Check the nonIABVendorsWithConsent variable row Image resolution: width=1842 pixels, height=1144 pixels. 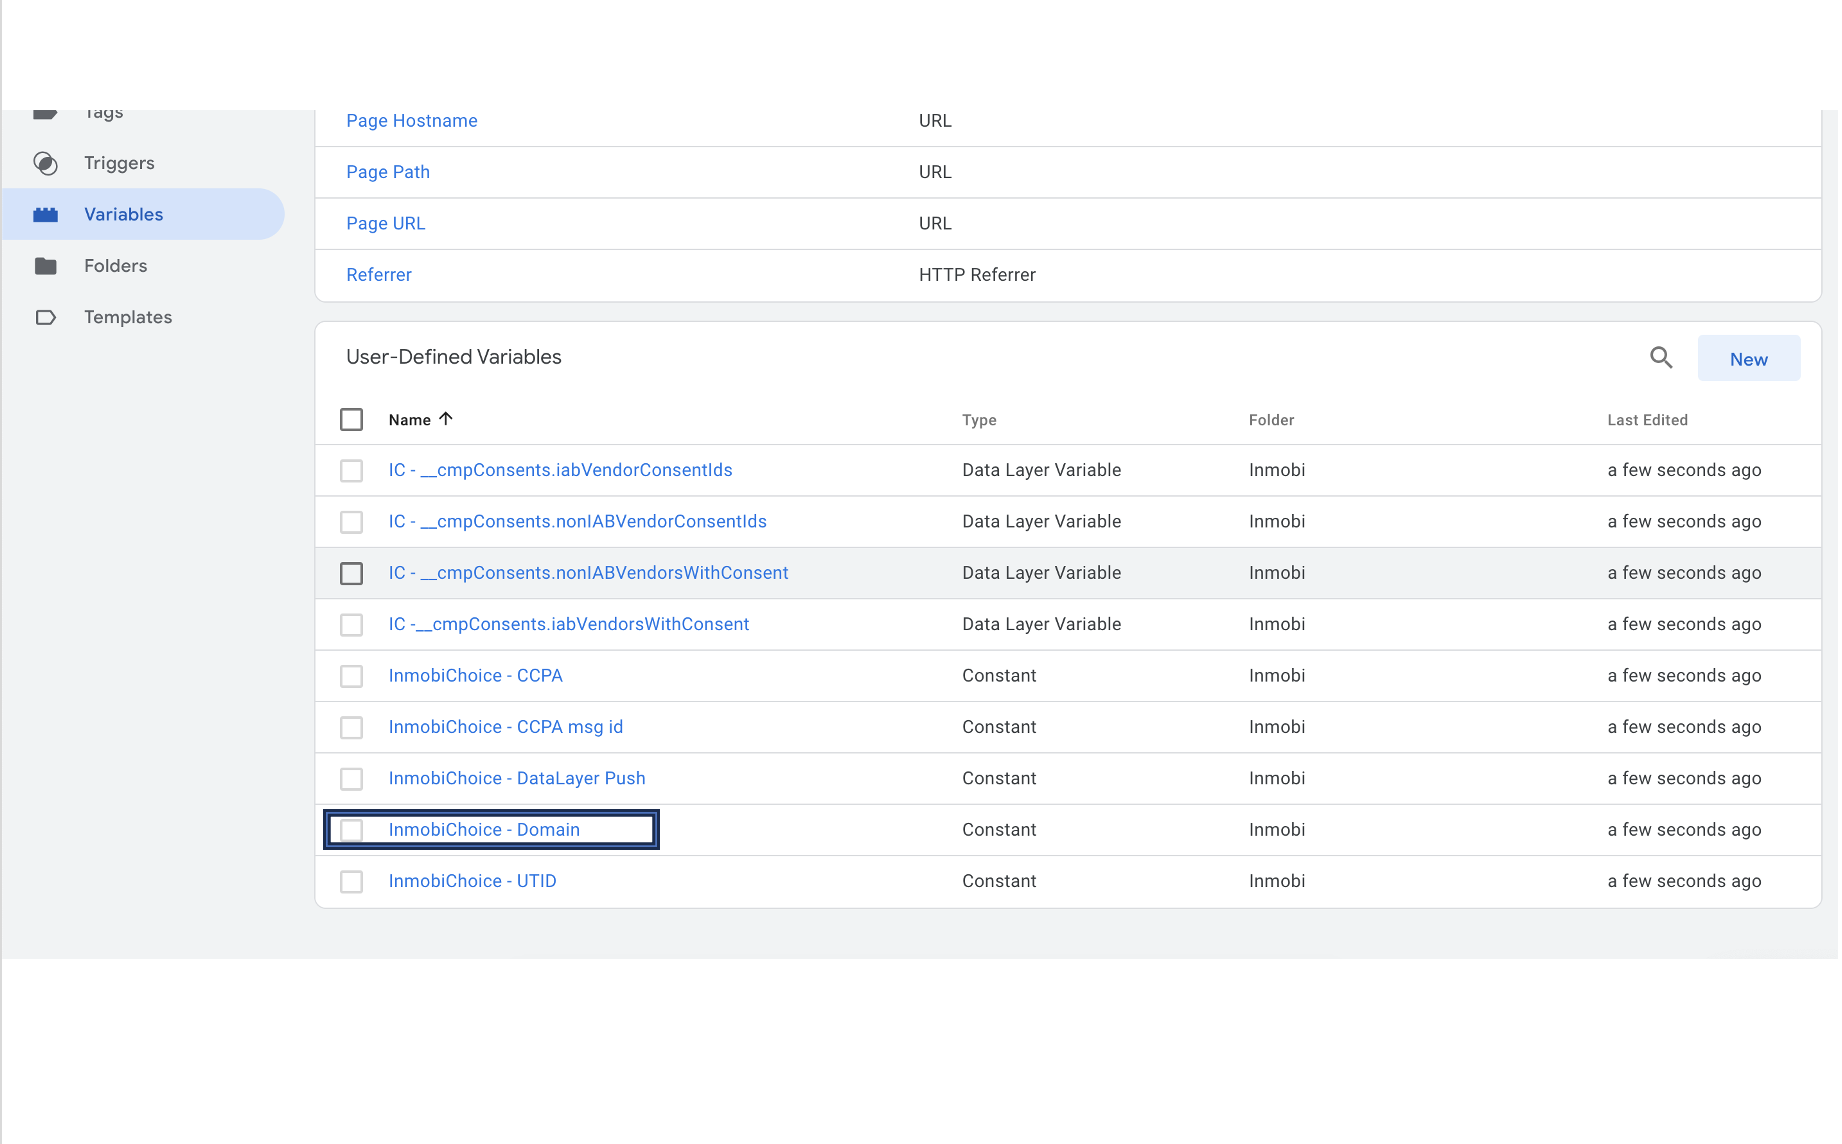(351, 573)
